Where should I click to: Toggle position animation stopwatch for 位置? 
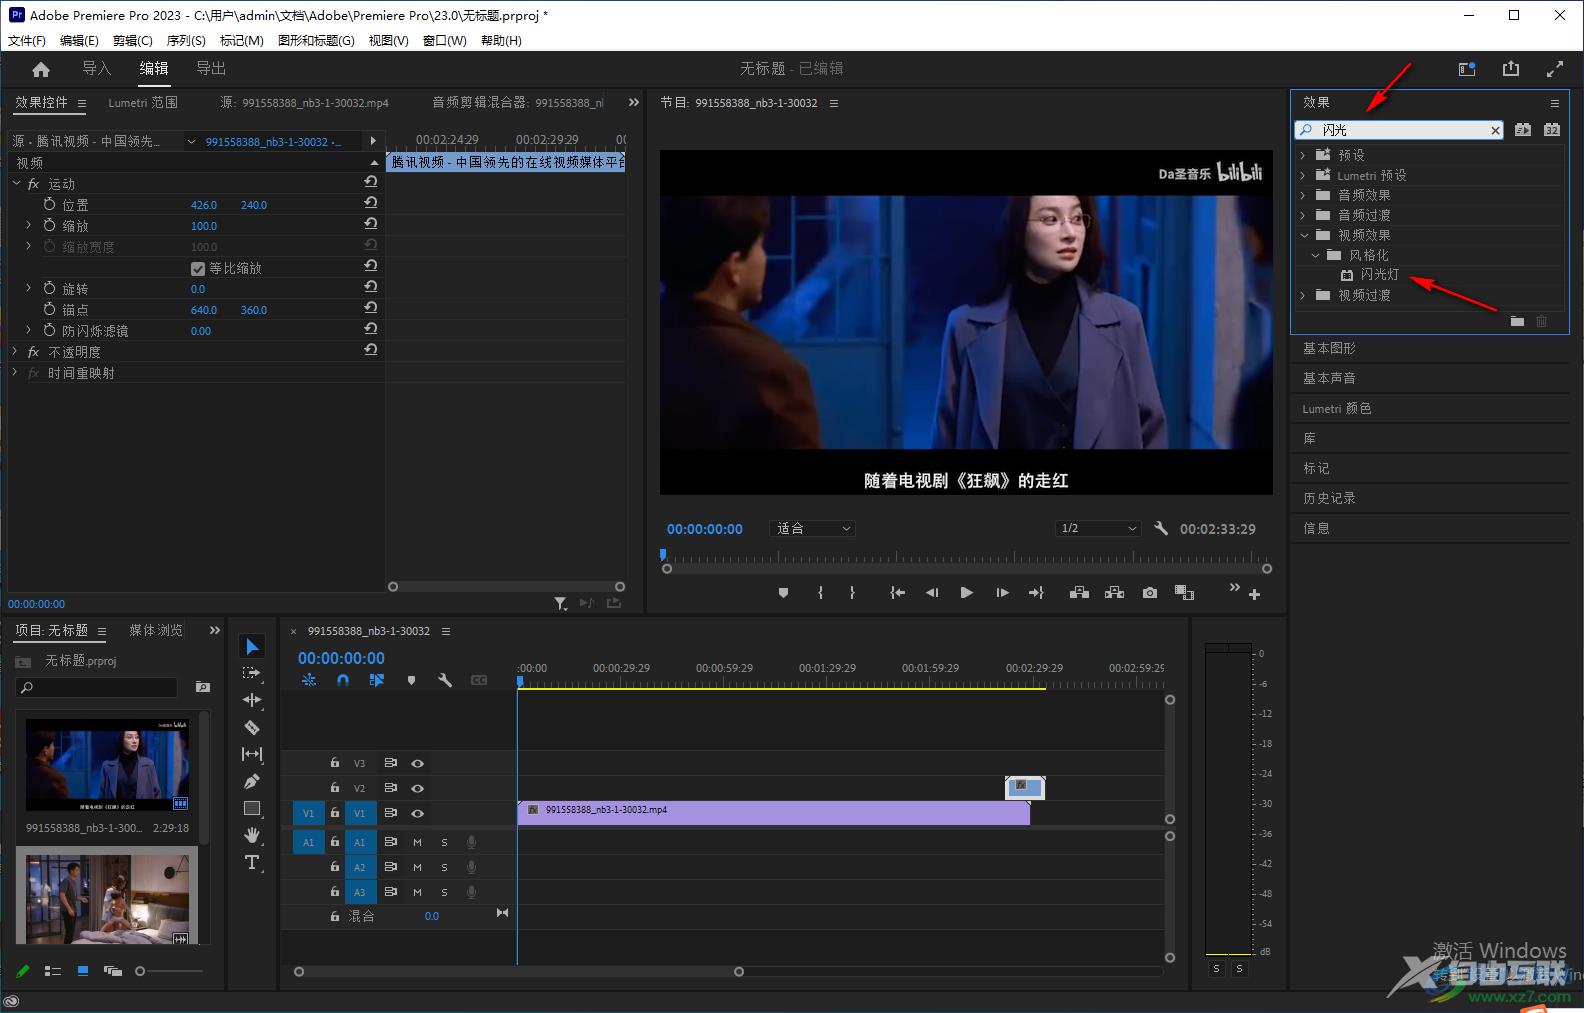point(49,204)
